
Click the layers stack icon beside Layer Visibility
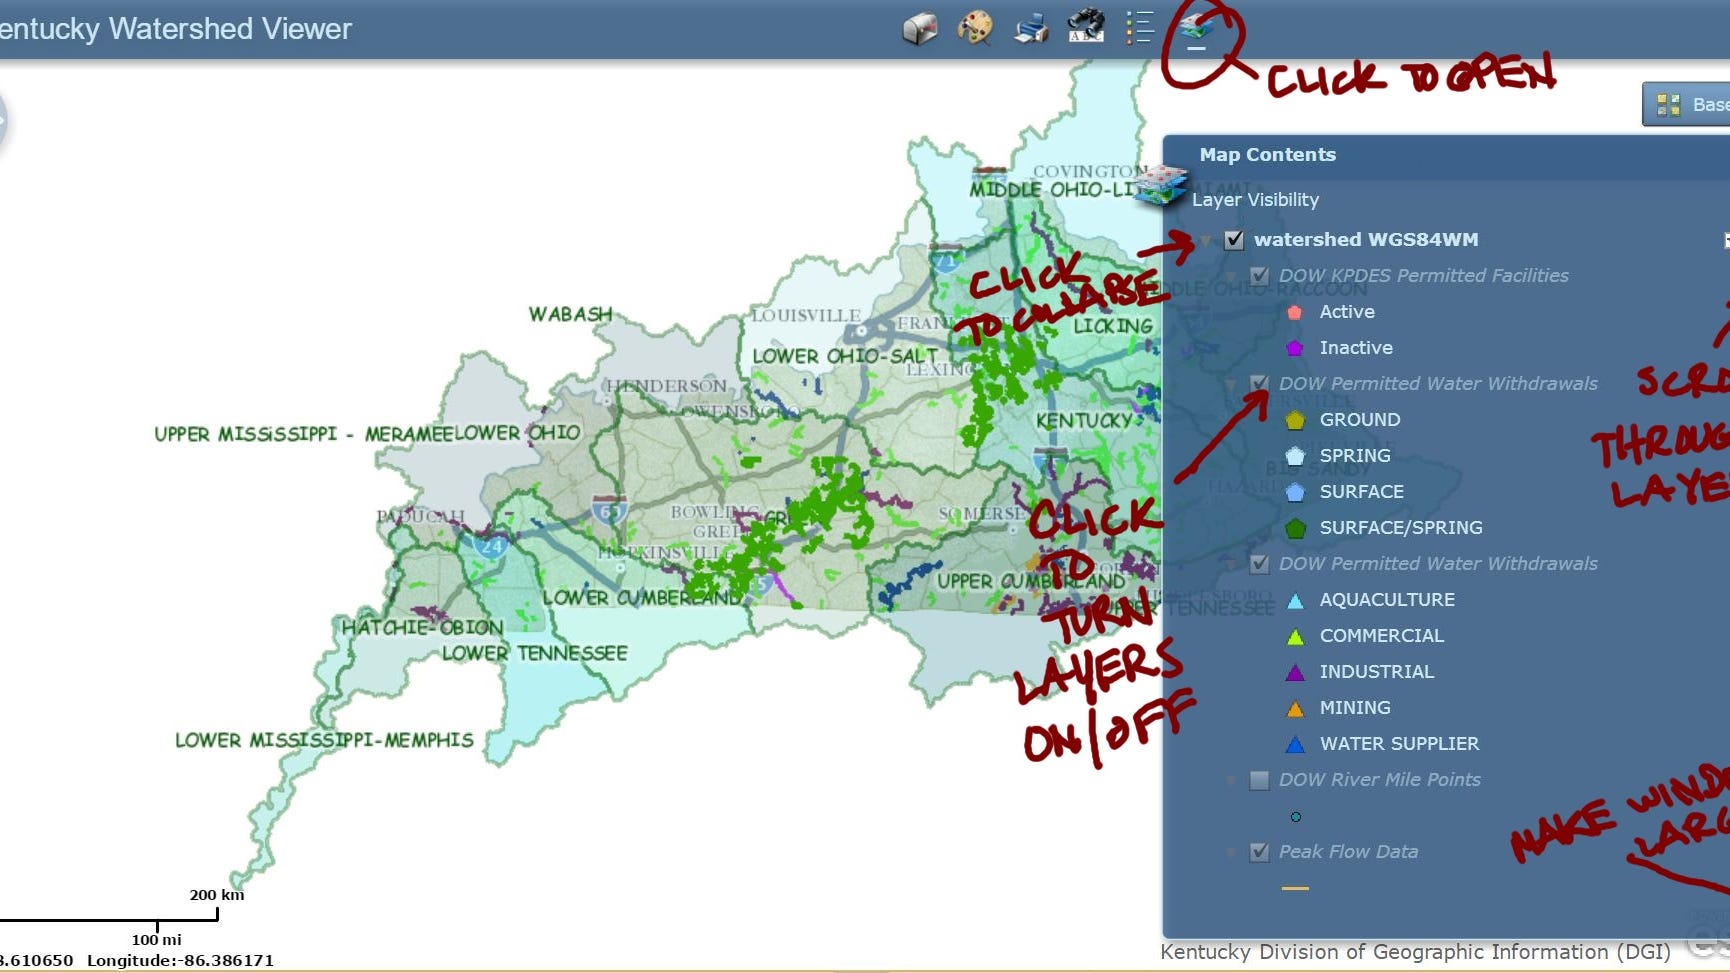tap(1161, 186)
